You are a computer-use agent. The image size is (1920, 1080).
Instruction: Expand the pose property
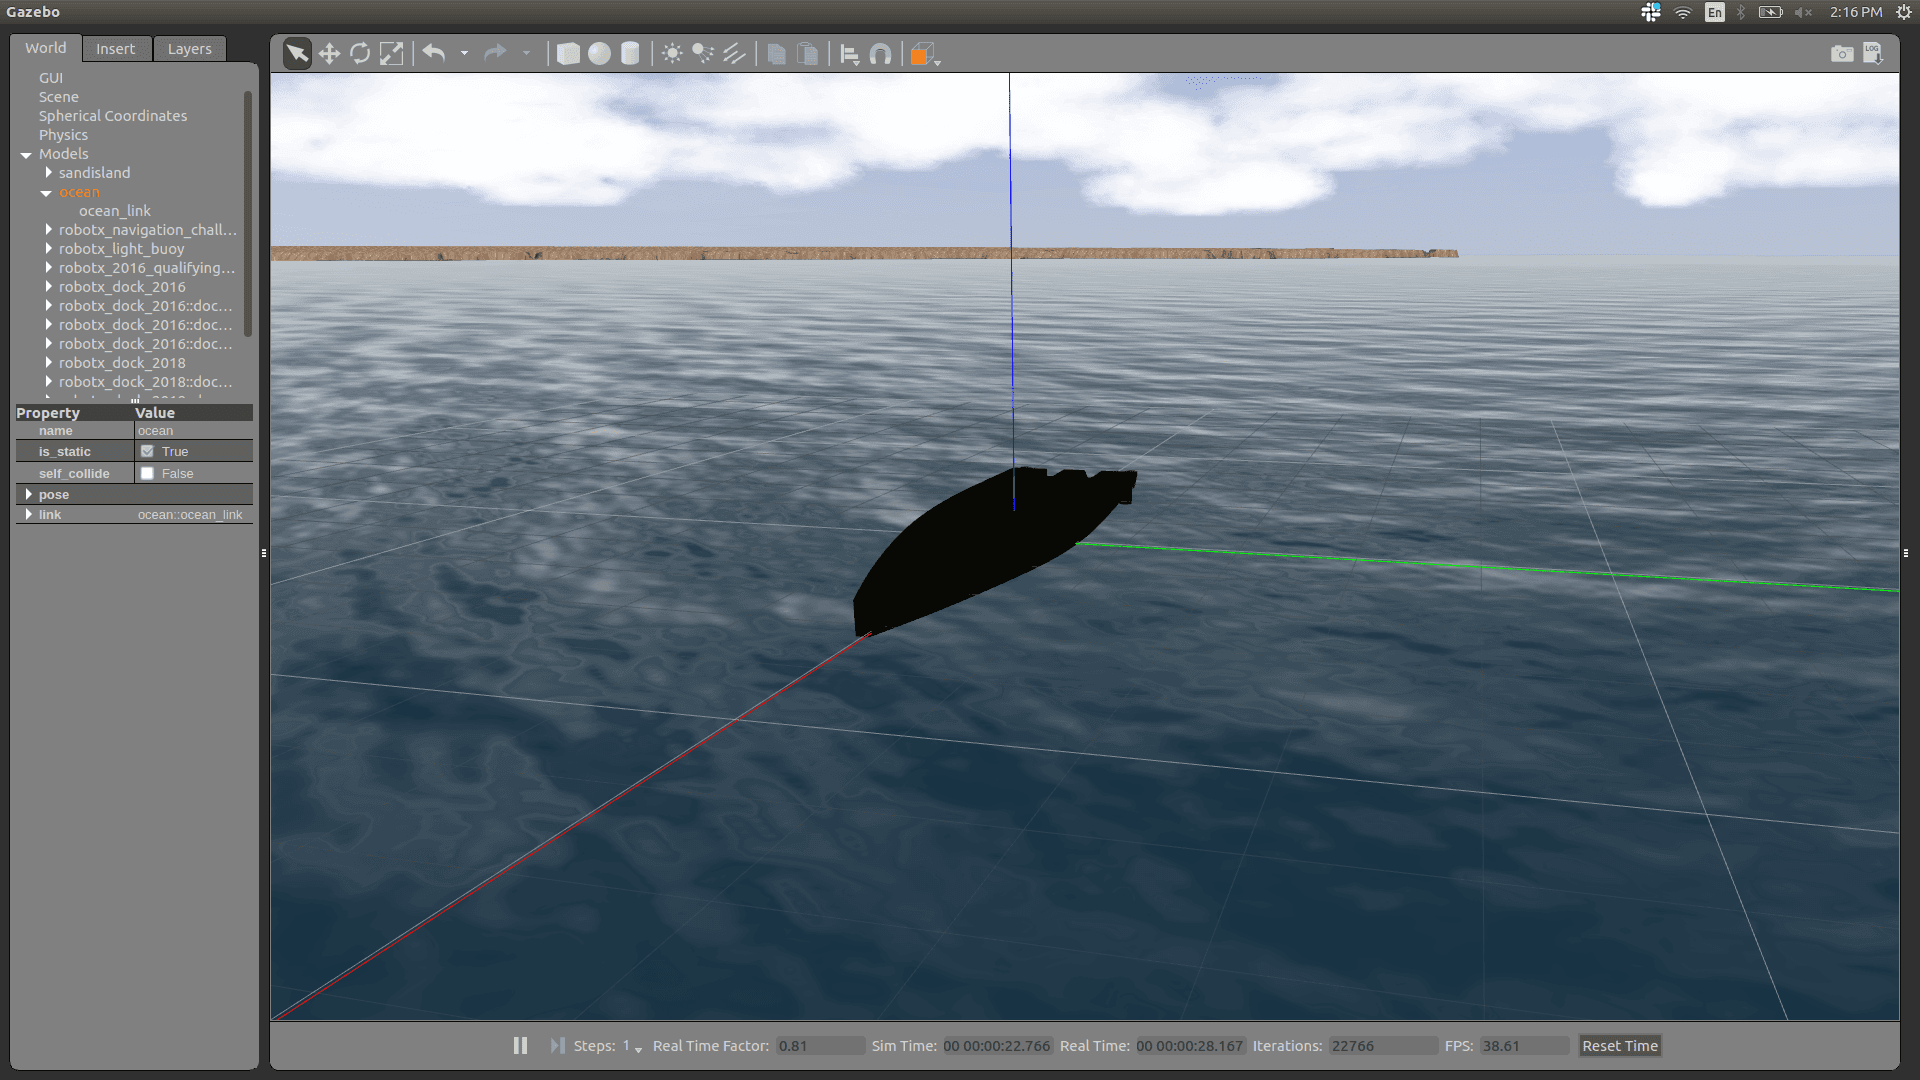(x=28, y=495)
